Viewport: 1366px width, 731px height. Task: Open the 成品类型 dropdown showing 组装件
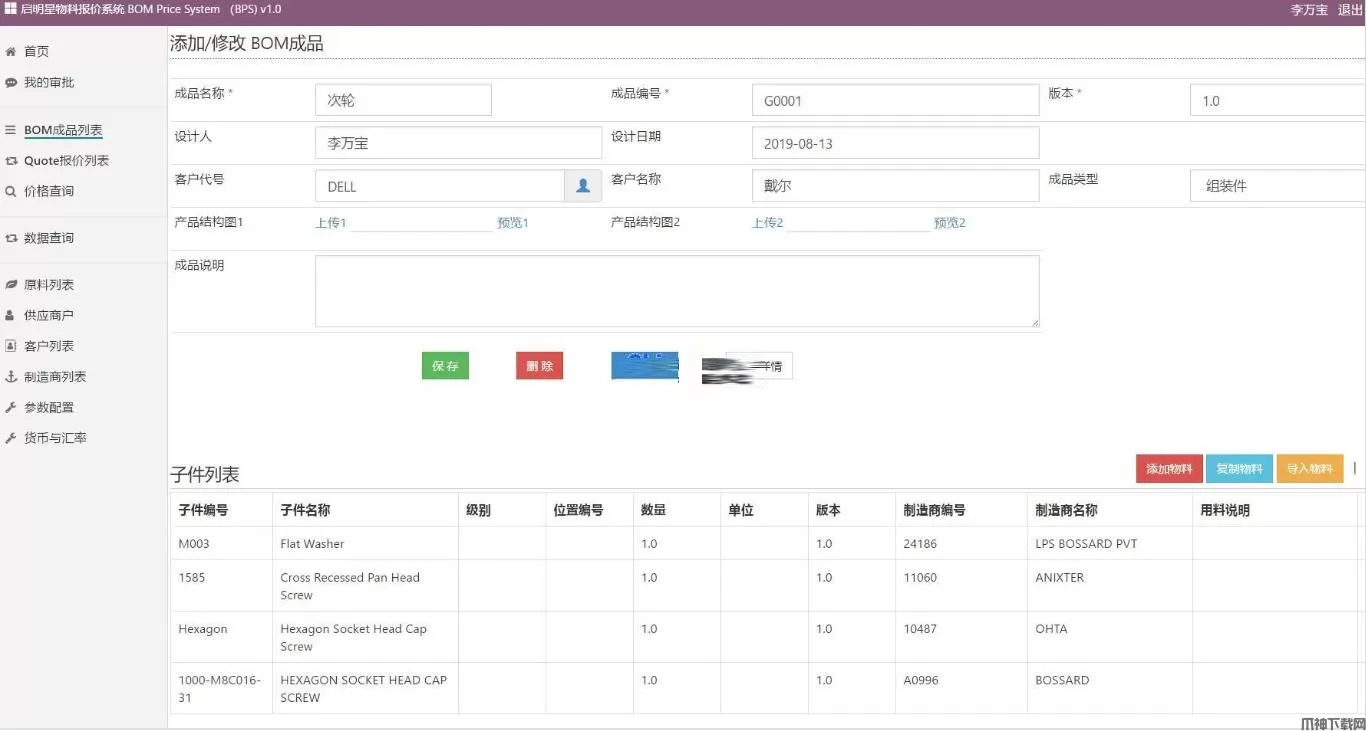tap(1277, 186)
